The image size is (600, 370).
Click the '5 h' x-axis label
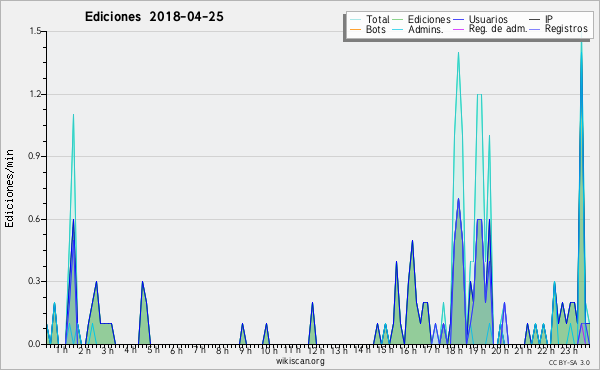tap(153, 350)
